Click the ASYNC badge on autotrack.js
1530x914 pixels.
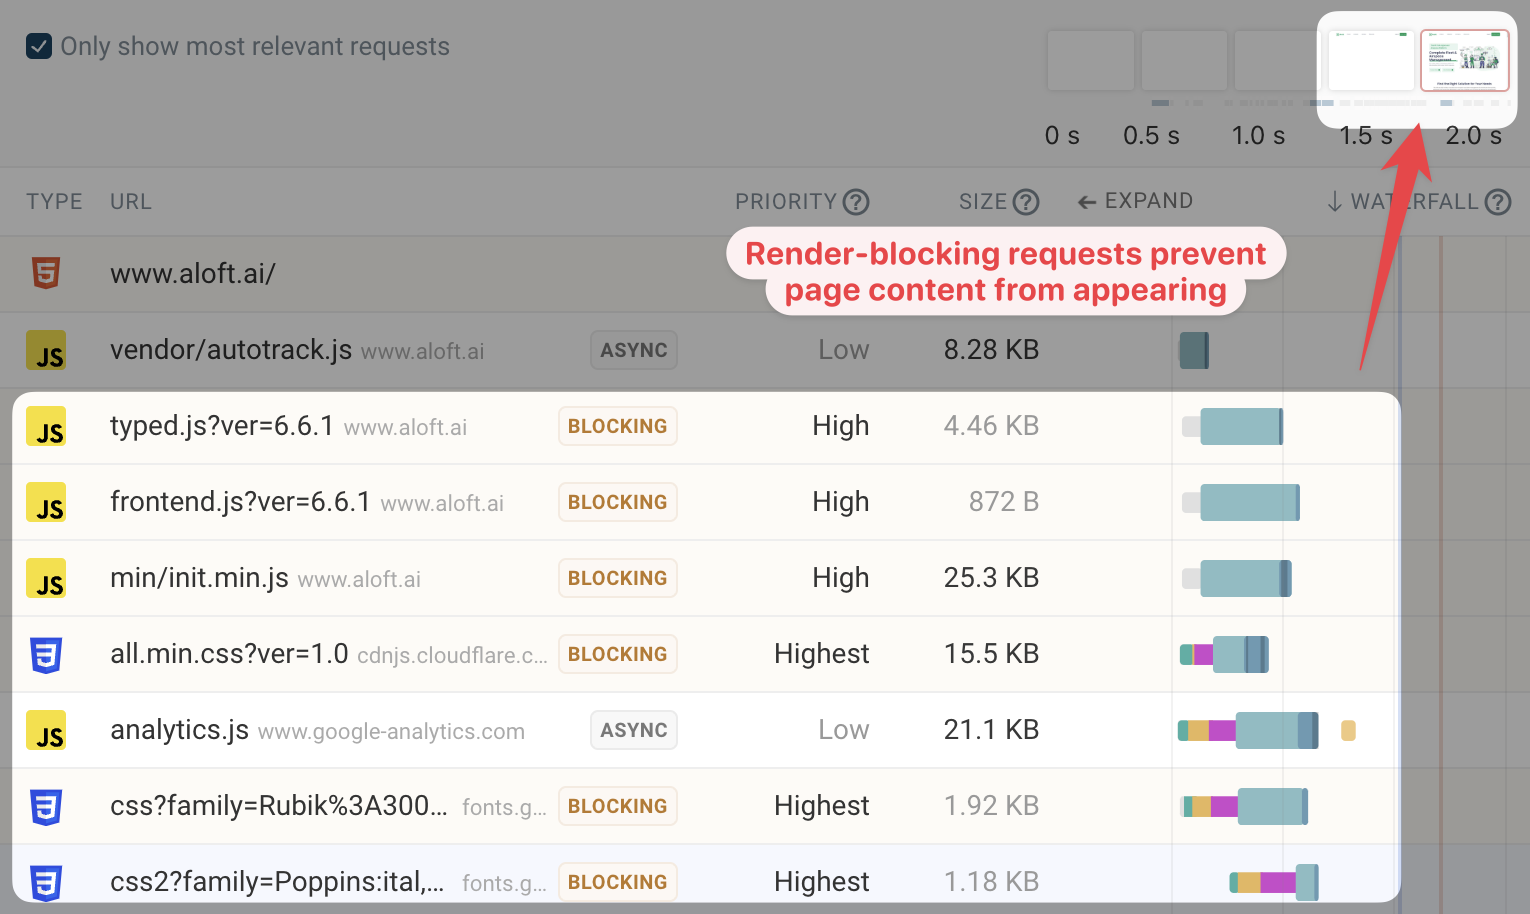point(634,350)
